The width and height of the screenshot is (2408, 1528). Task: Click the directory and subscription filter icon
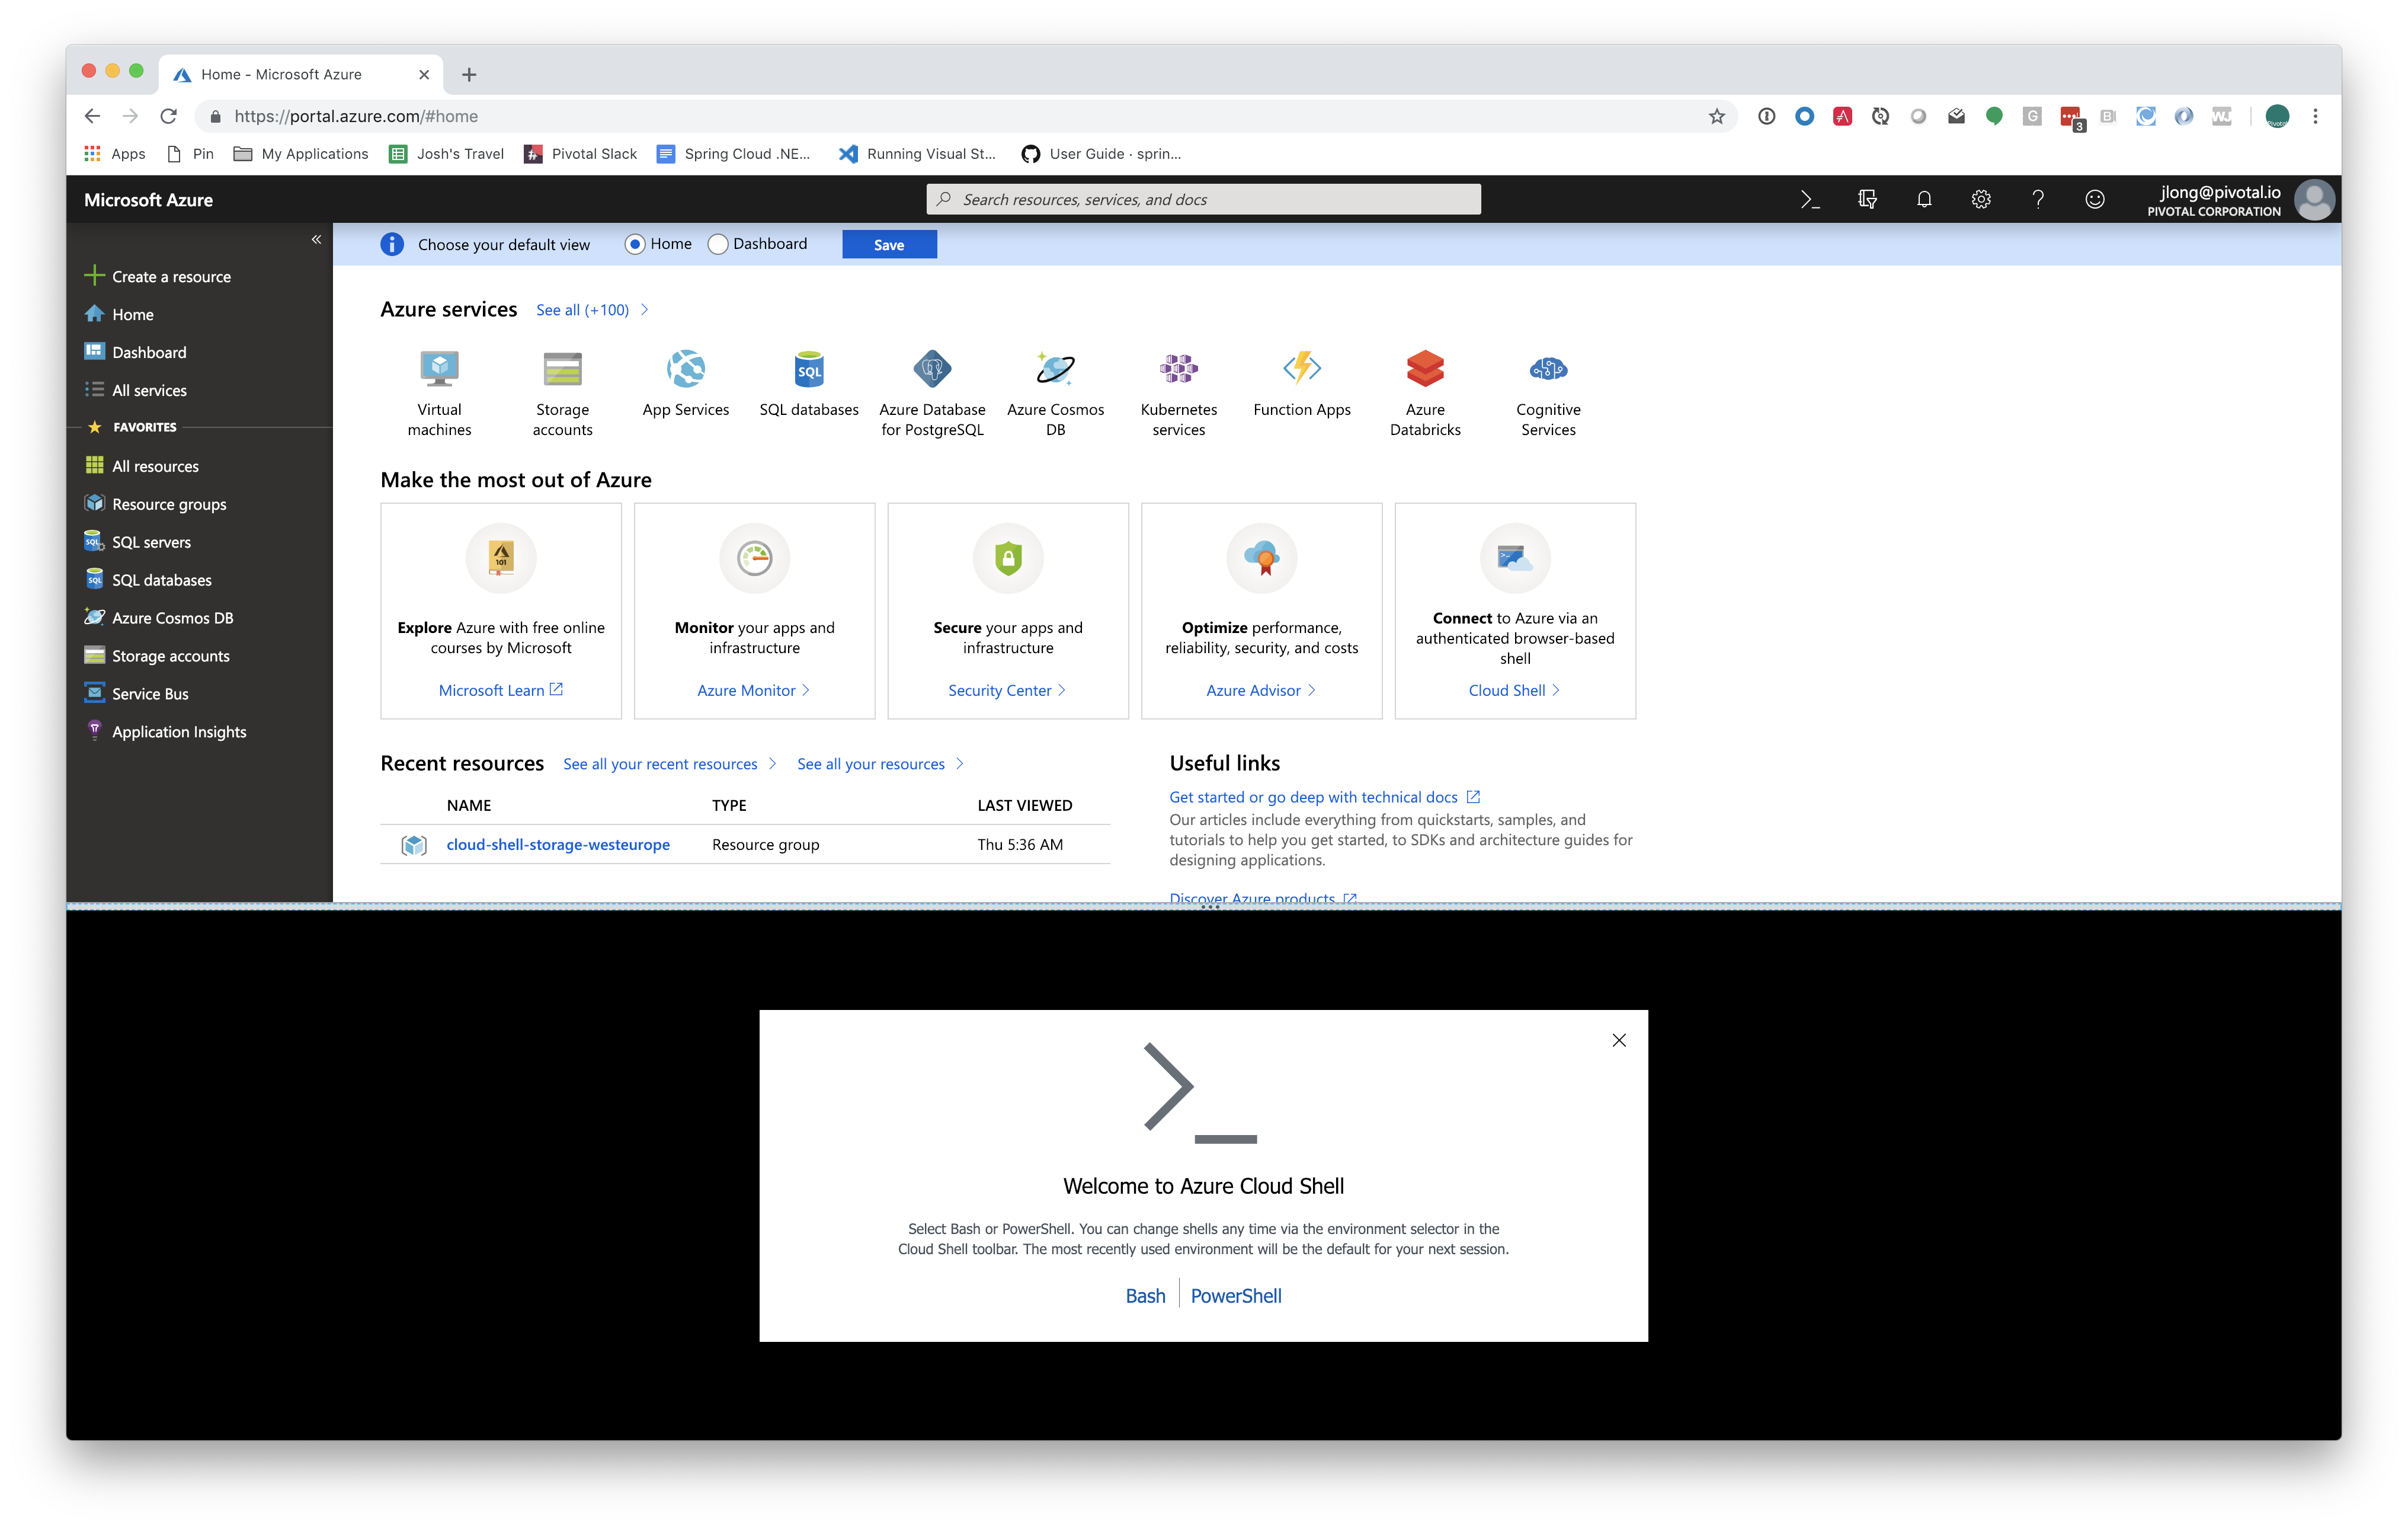pos(1866,199)
